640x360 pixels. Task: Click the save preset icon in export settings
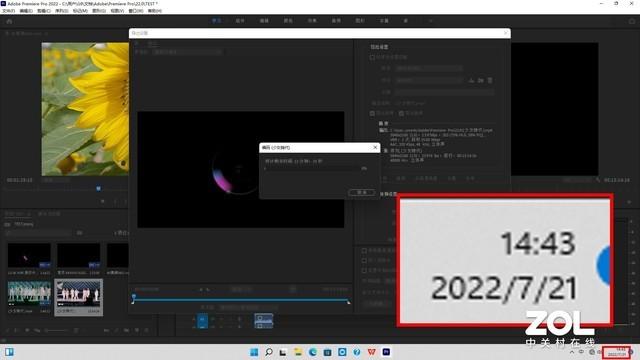(x=471, y=80)
